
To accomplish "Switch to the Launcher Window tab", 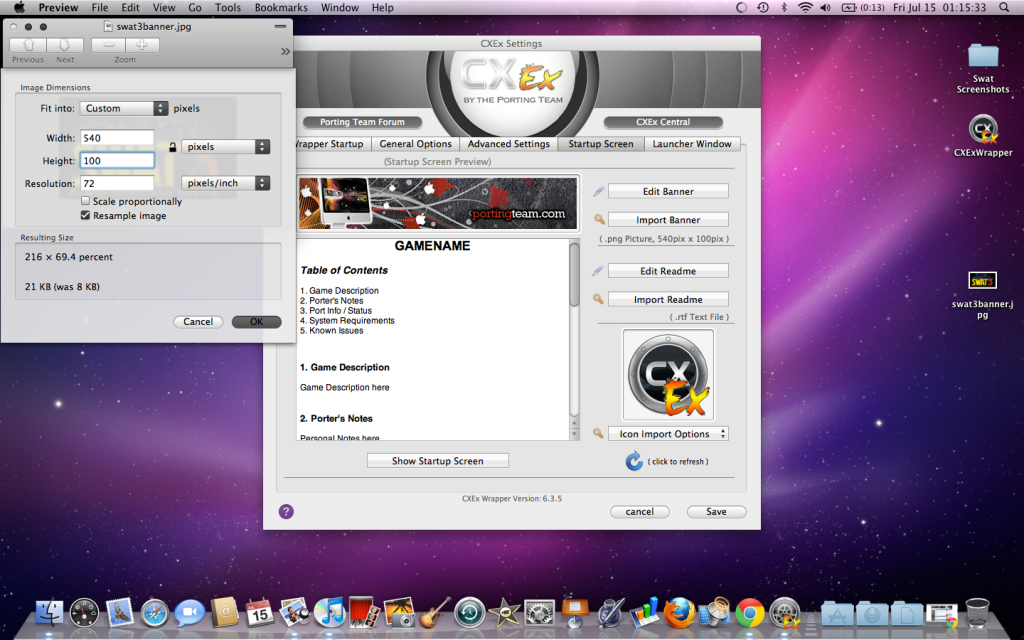I will pos(692,144).
